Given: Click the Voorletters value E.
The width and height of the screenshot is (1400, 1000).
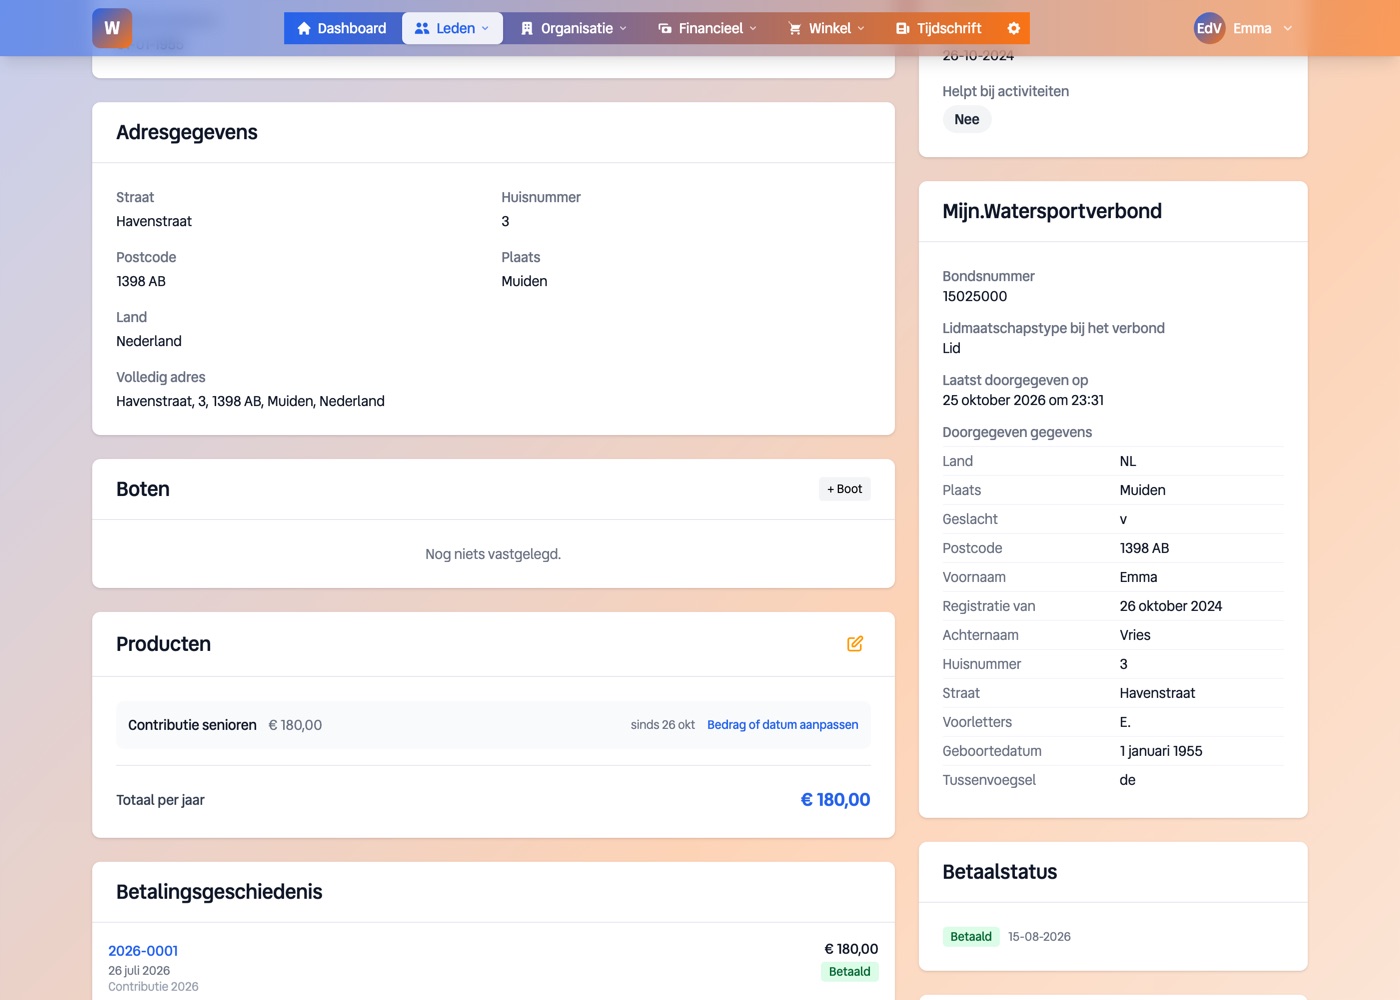Looking at the screenshot, I should pos(1125,722).
